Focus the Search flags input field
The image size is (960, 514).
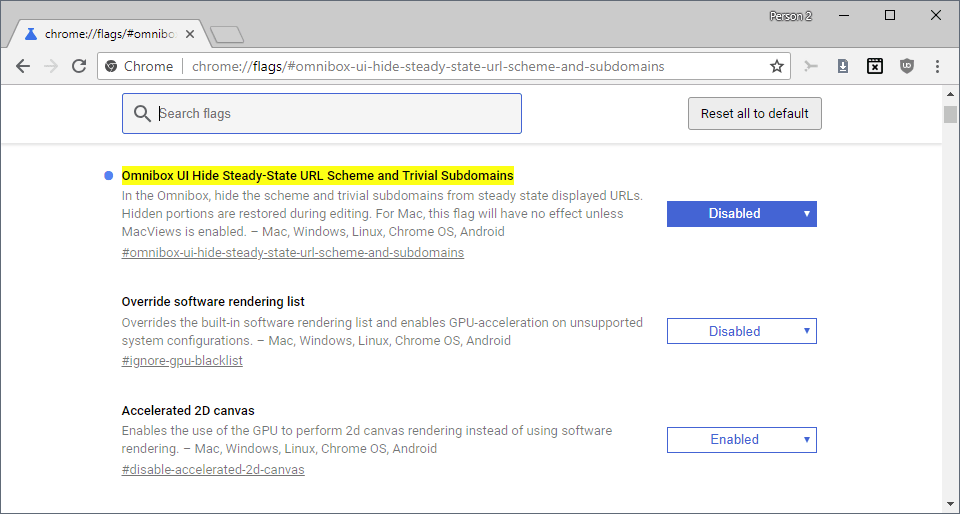pos(322,113)
